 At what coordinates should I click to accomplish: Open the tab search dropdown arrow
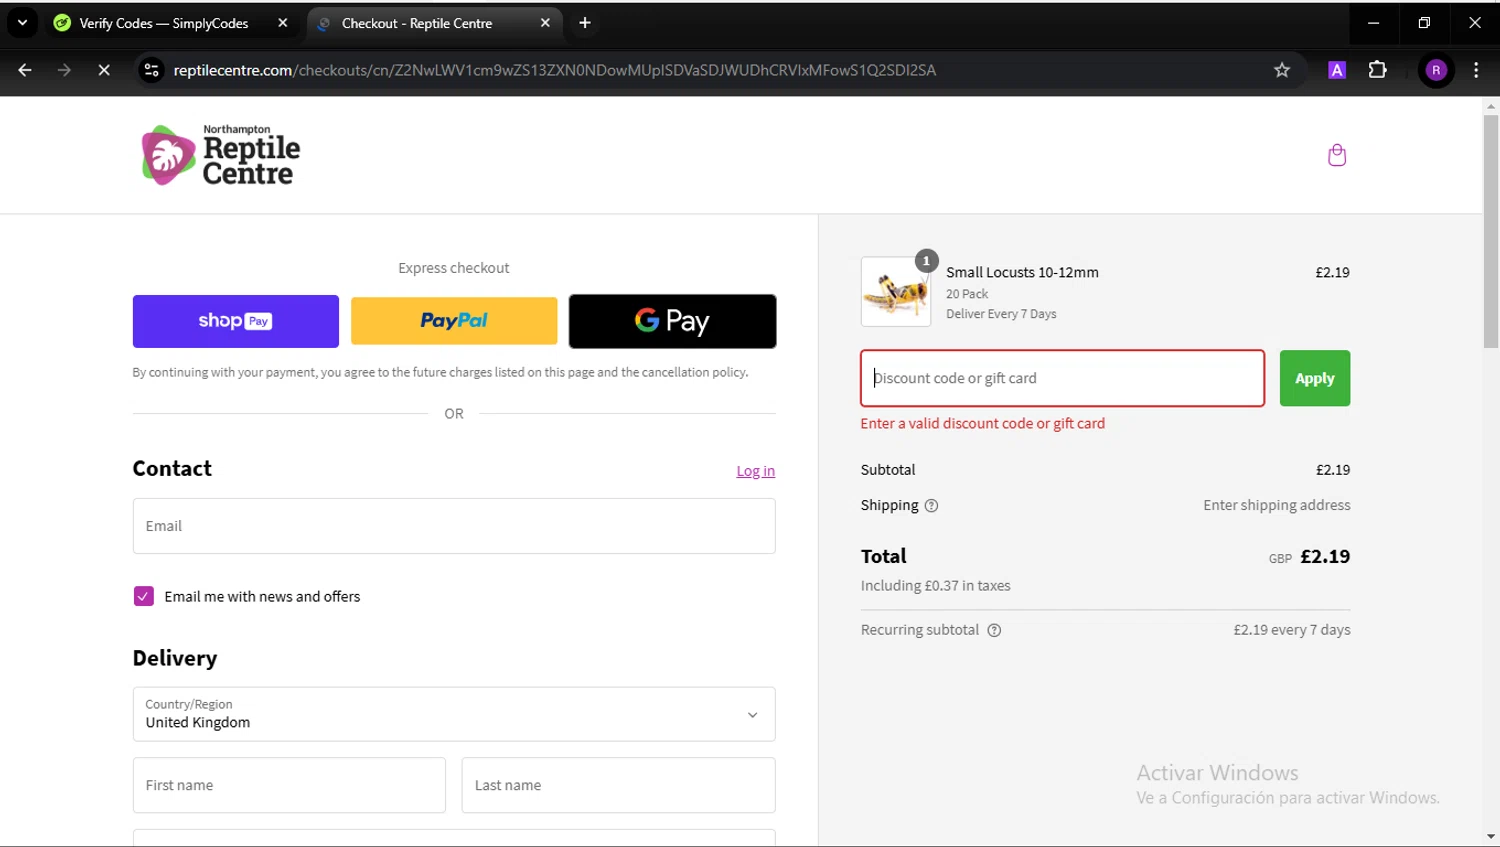[22, 22]
